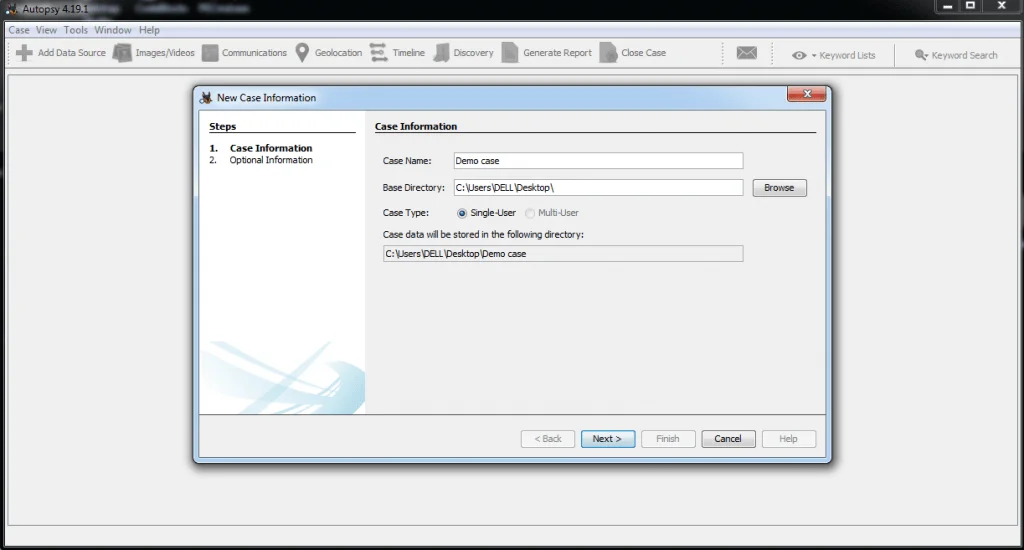The height and width of the screenshot is (550, 1024).
Task: Click the Base Directory input field
Action: coord(598,187)
